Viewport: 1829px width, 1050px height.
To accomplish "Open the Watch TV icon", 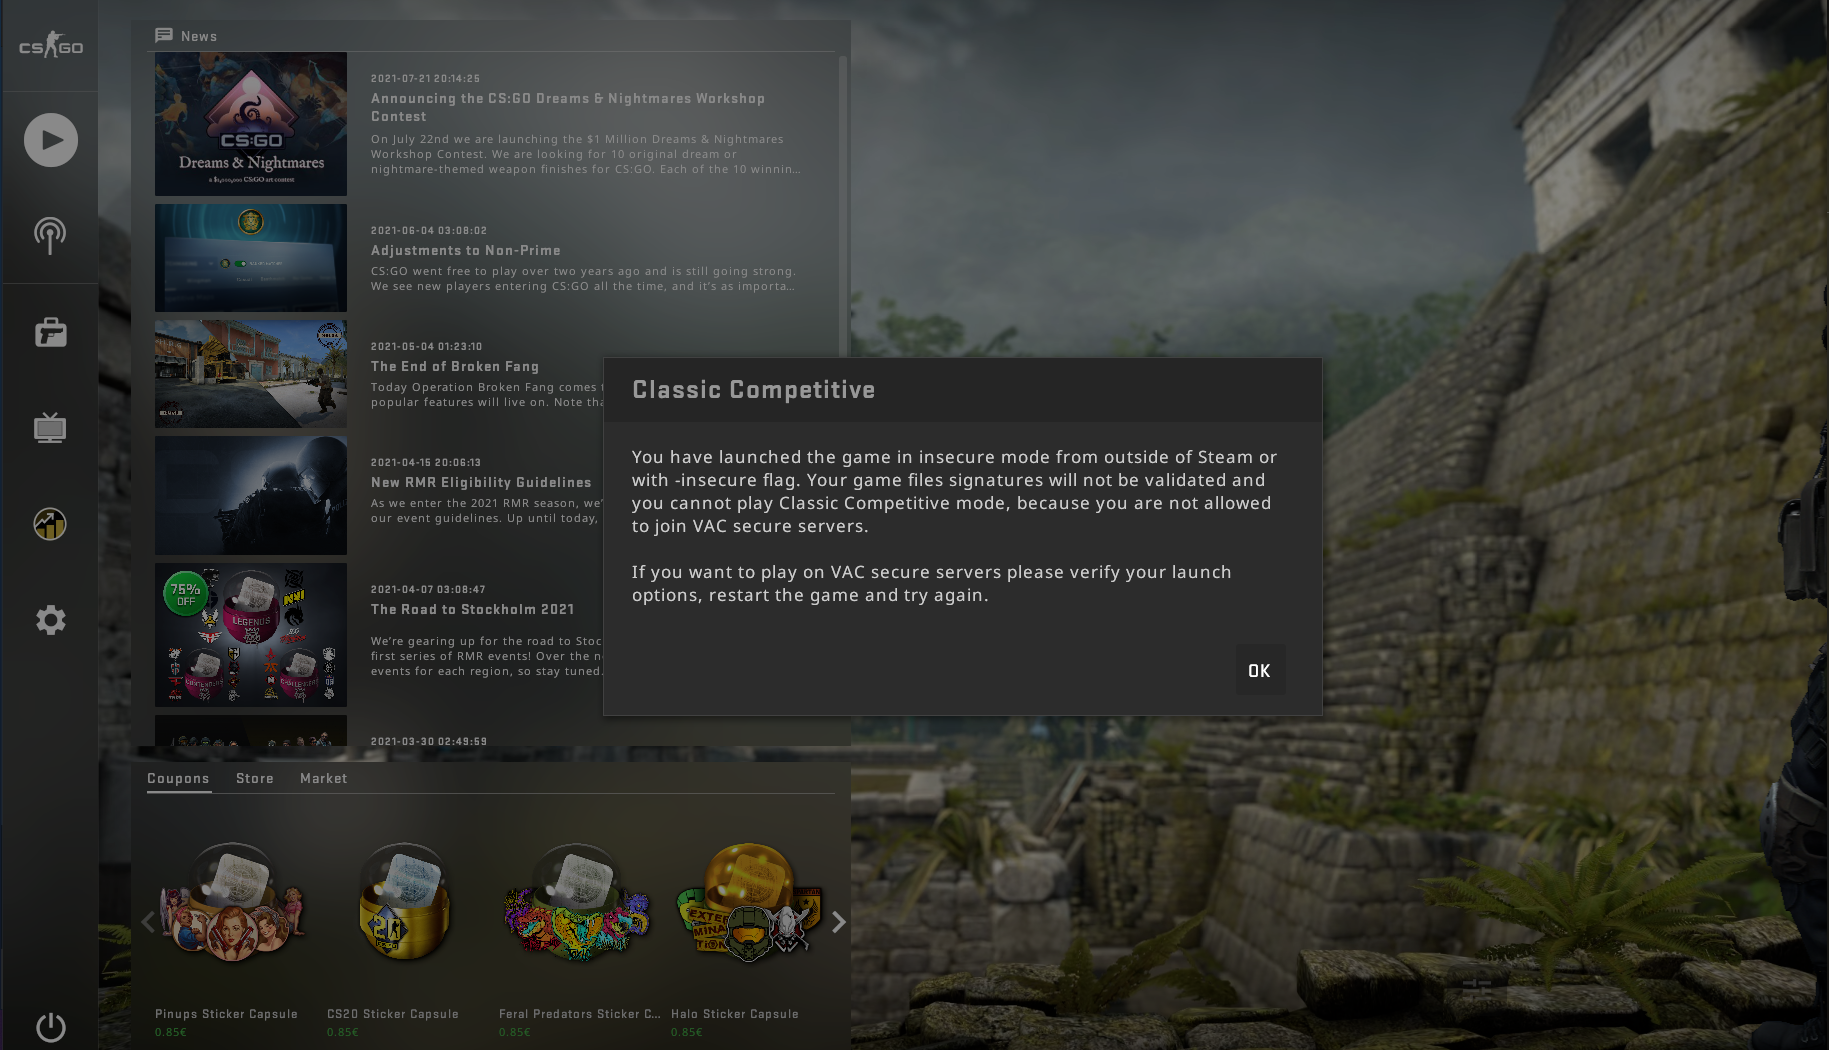I will 50,428.
